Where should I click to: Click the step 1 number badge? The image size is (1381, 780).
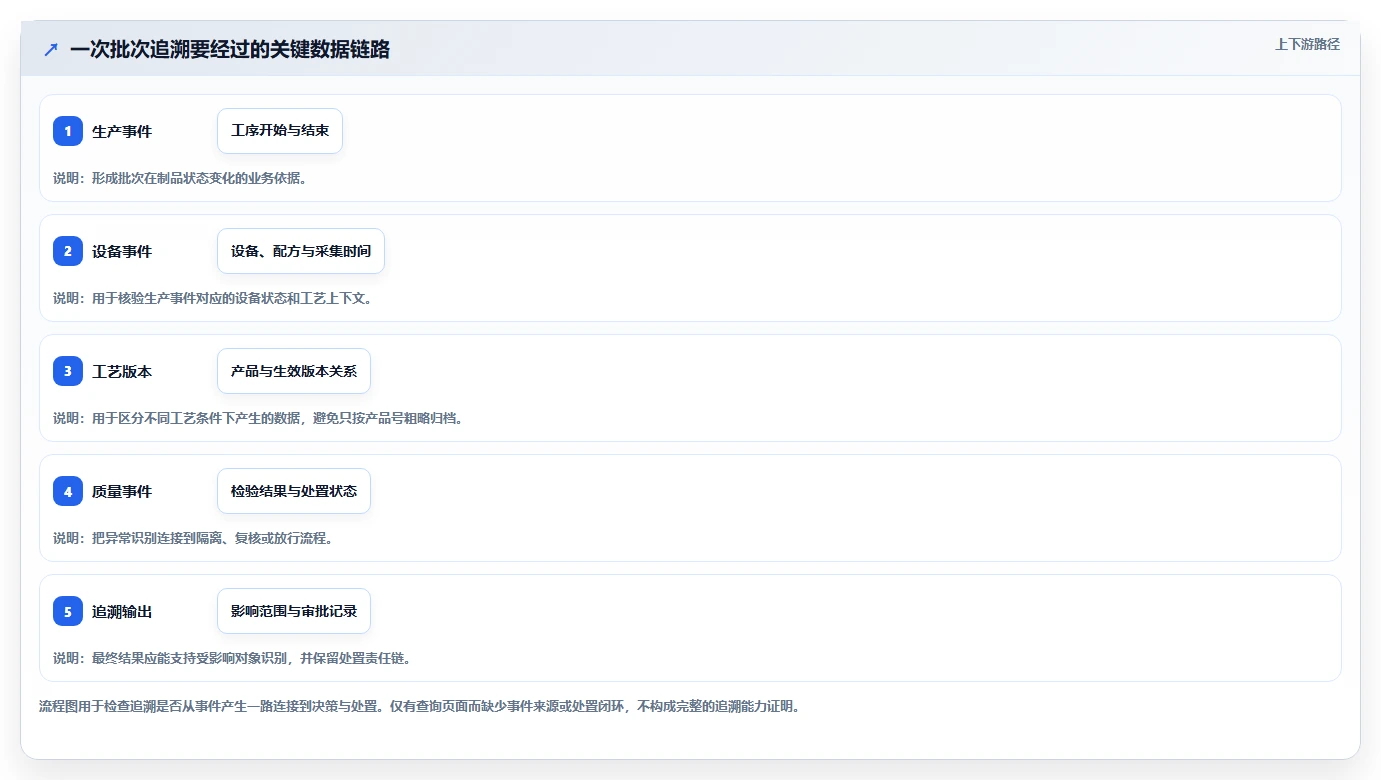click(x=68, y=131)
